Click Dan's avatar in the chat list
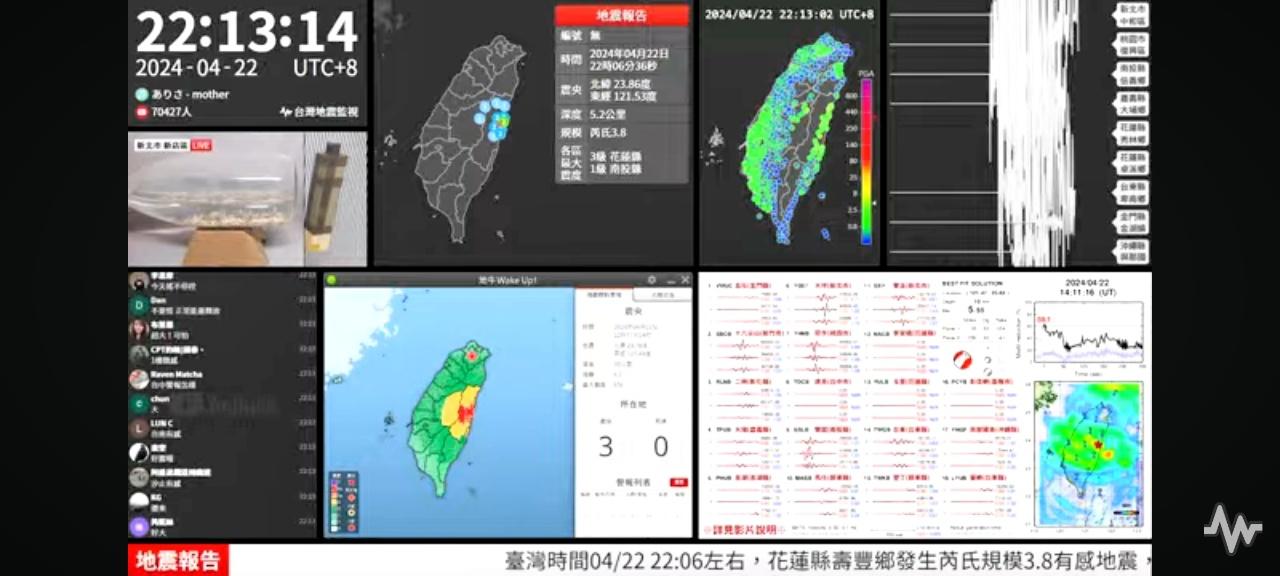 (139, 306)
